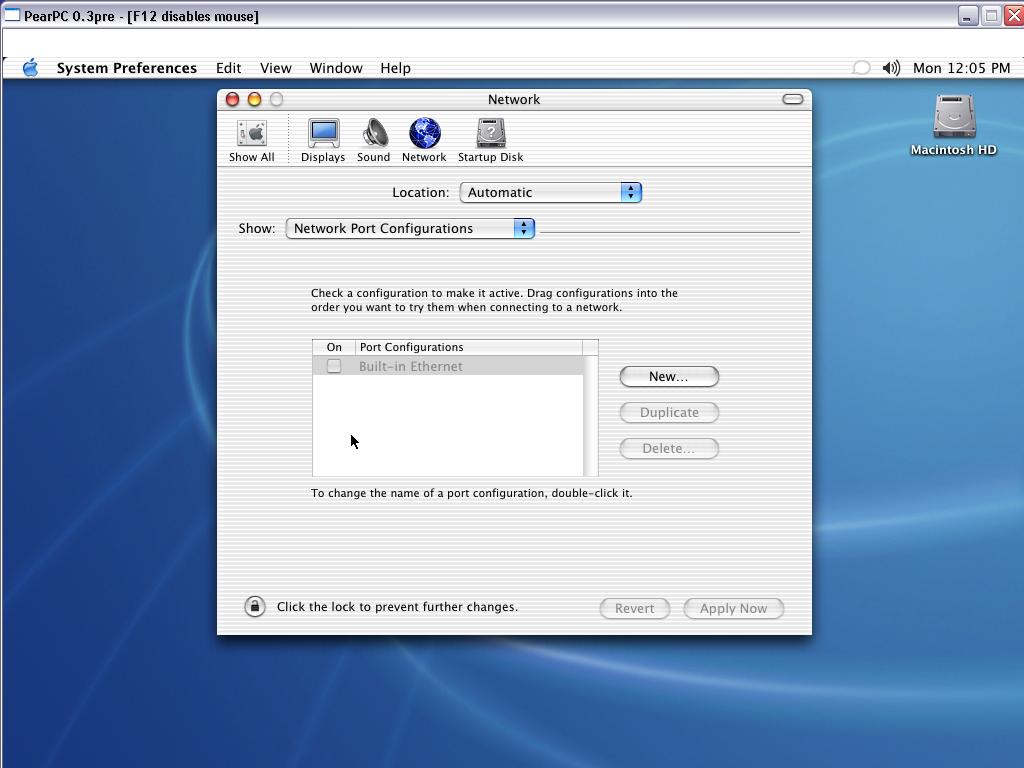This screenshot has width=1024, height=768.
Task: Open the System Preferences menu
Action: (x=127, y=68)
